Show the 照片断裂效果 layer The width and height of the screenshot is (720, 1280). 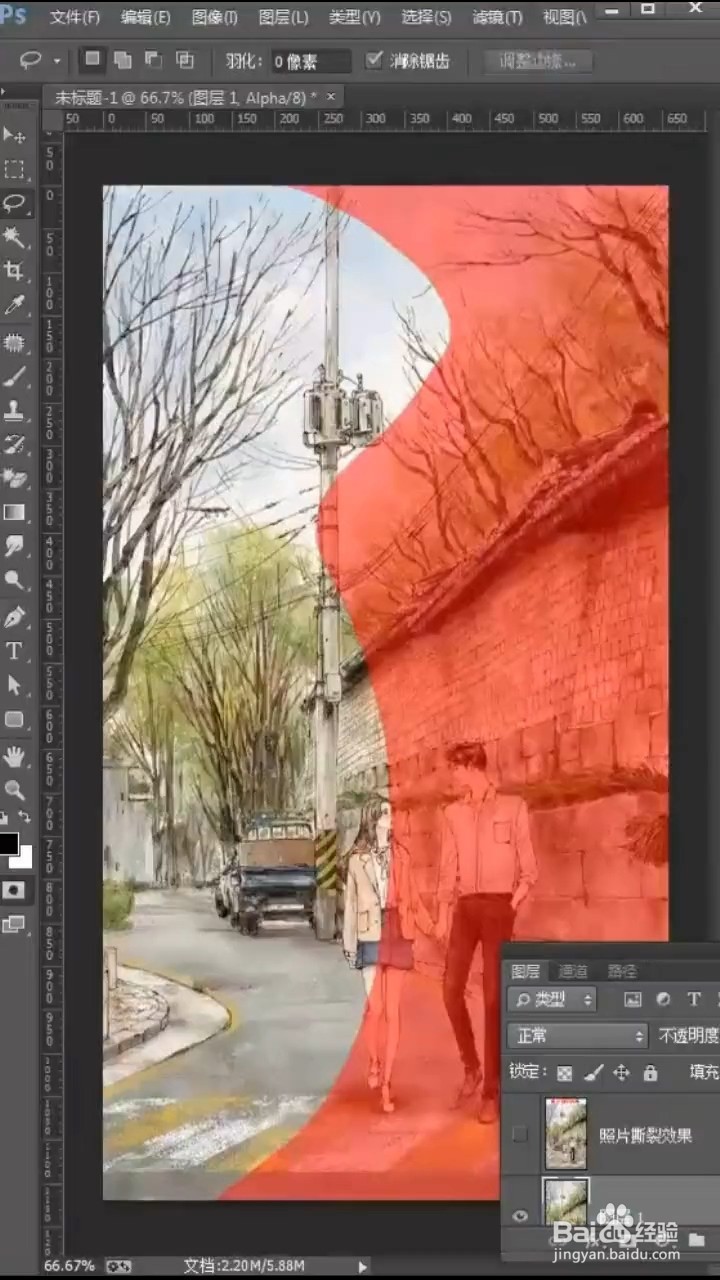519,1134
